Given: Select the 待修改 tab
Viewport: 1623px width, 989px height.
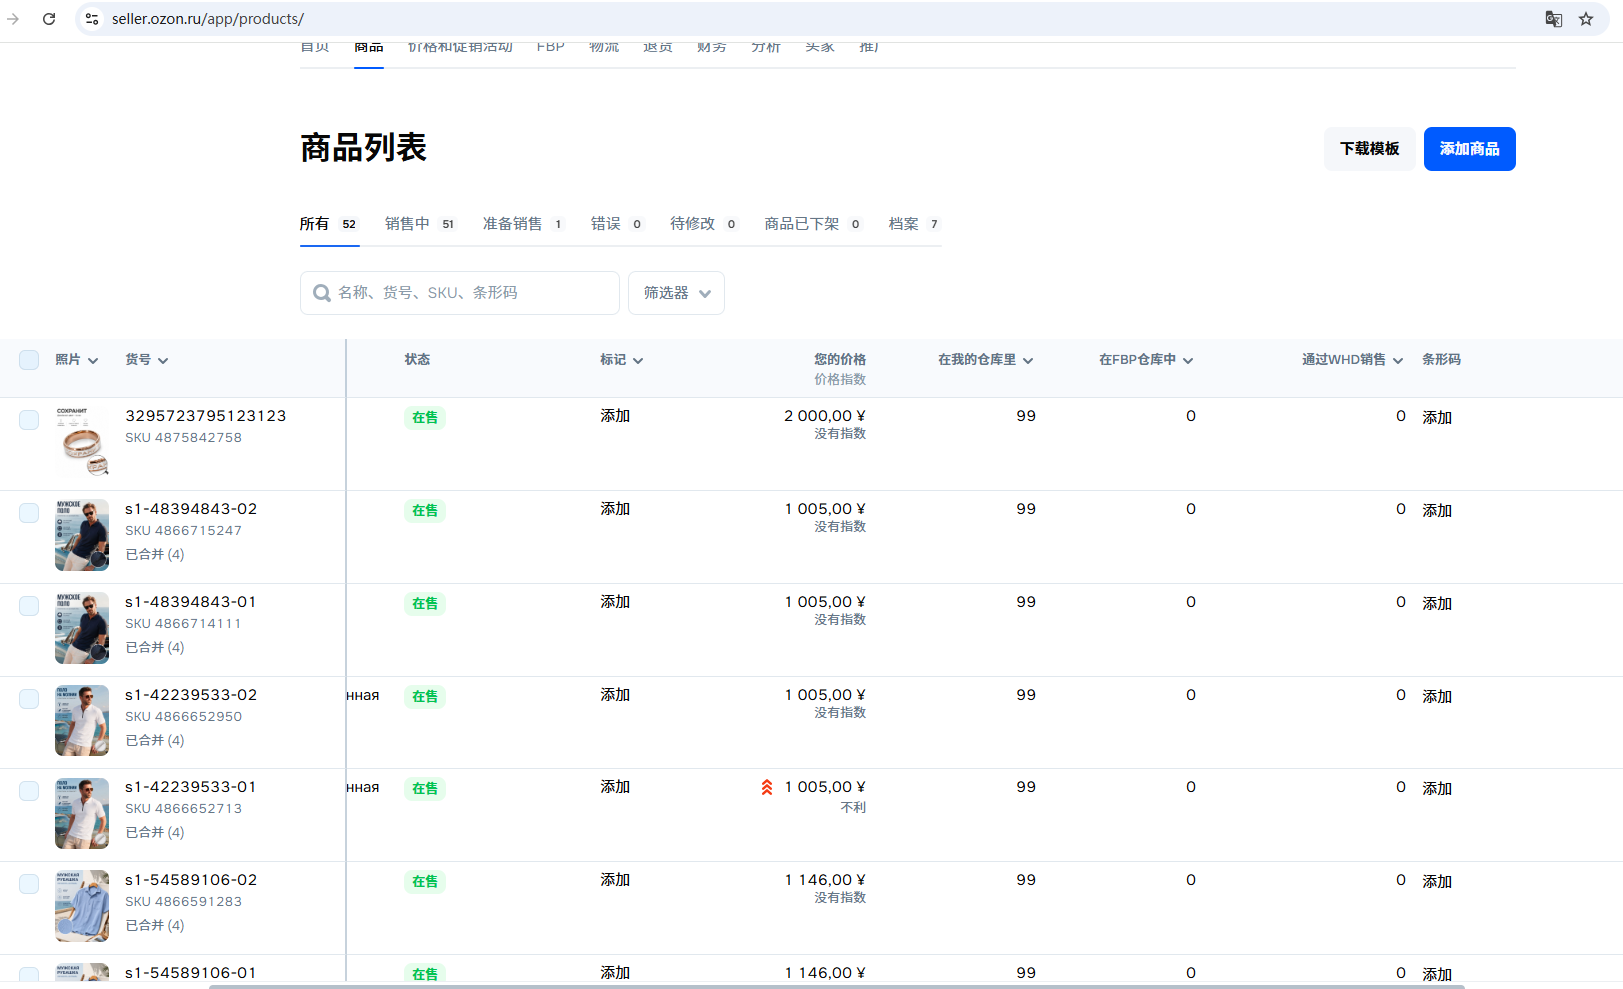Looking at the screenshot, I should coord(704,224).
